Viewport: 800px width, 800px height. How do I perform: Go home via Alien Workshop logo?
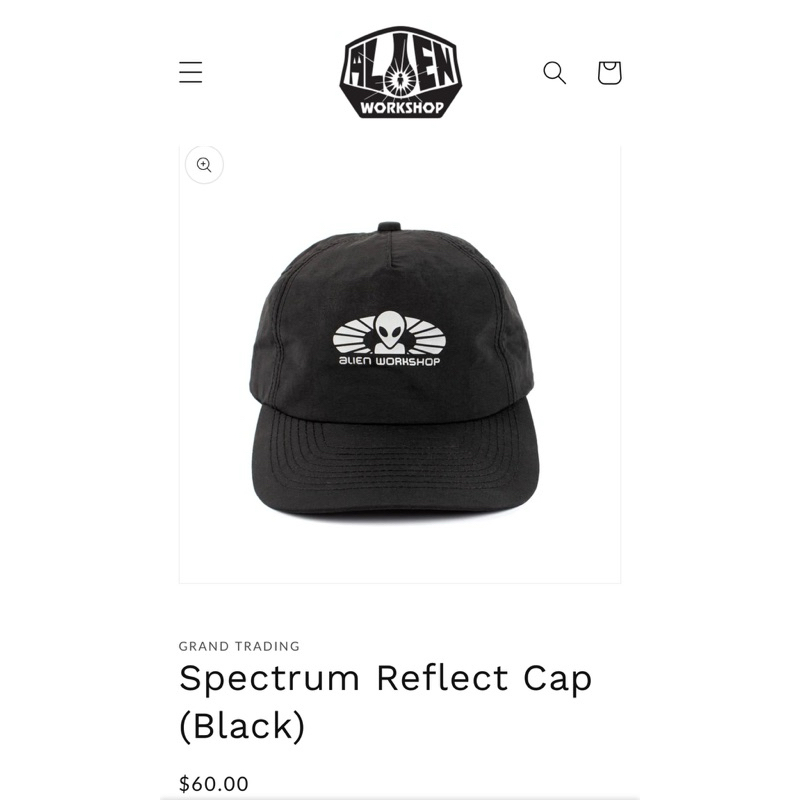tap(401, 72)
